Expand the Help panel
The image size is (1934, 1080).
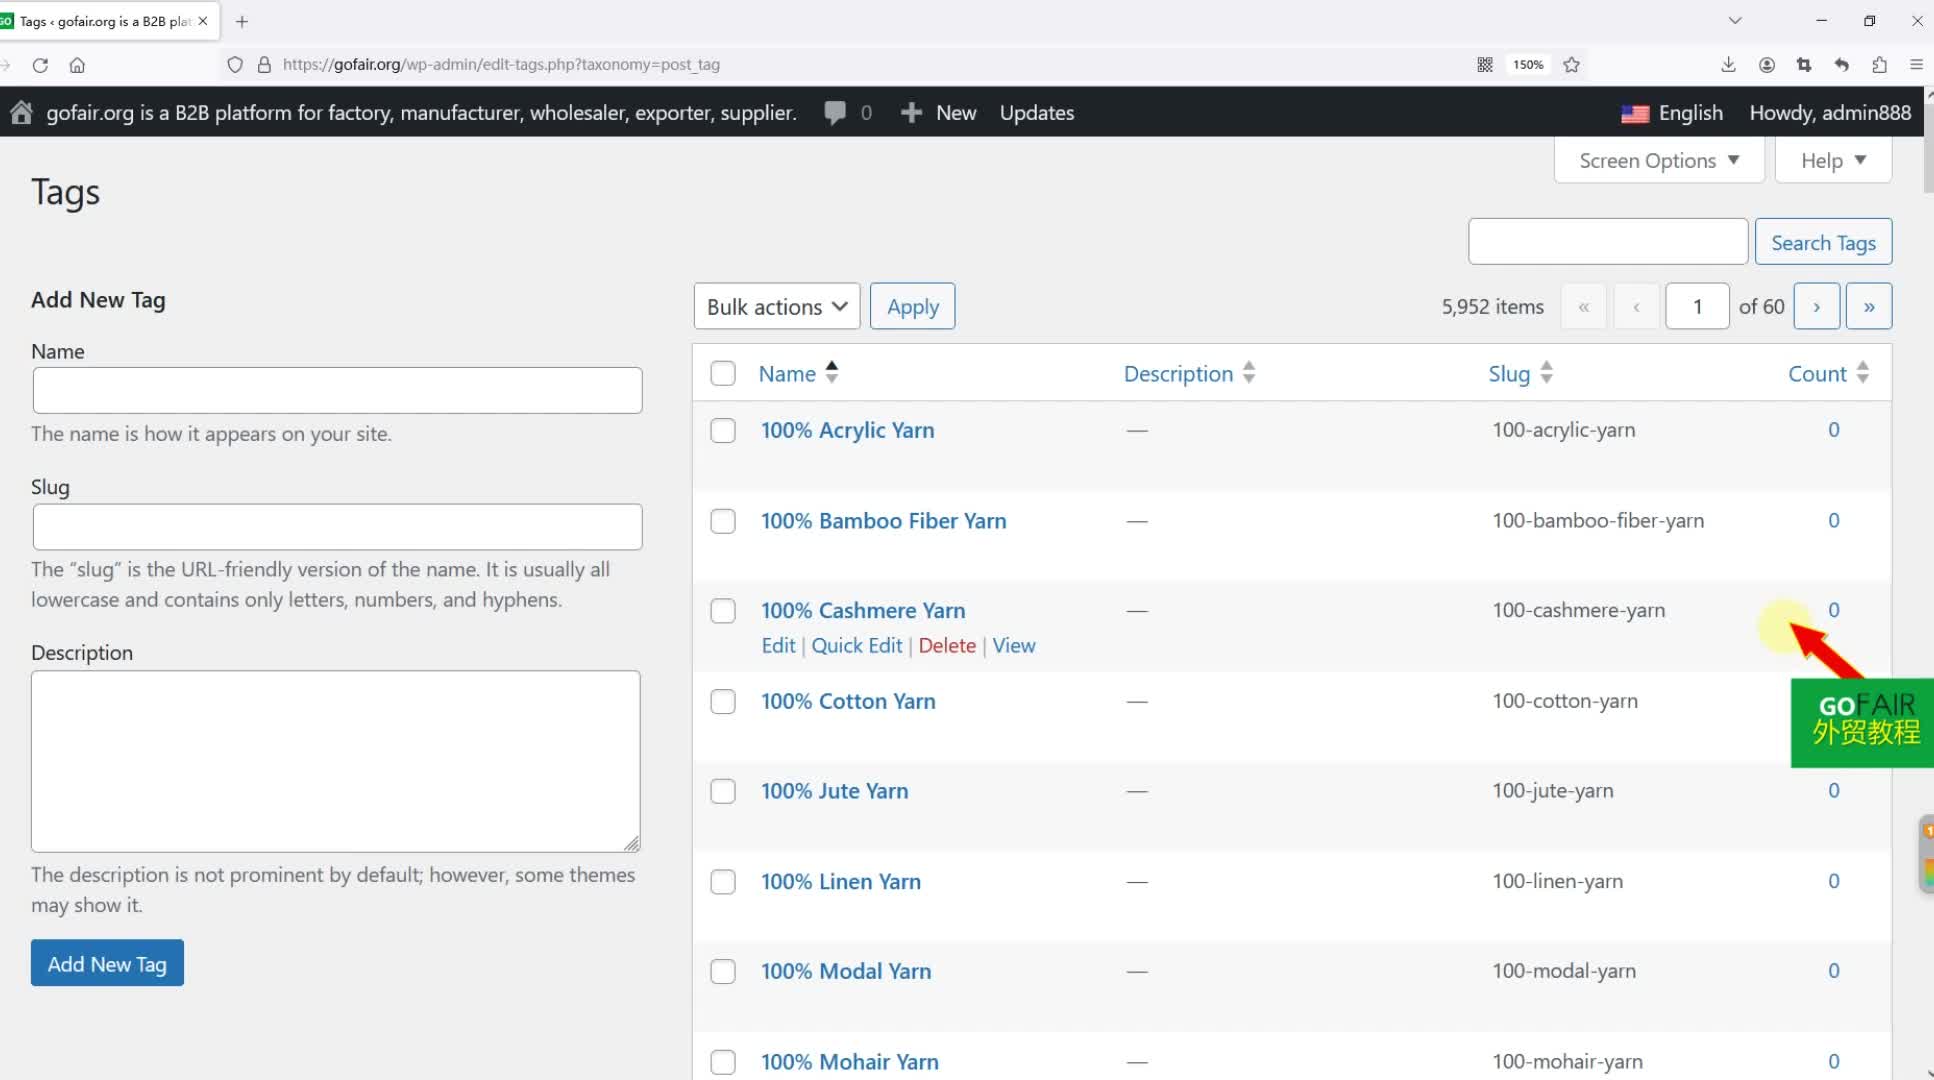pos(1833,161)
